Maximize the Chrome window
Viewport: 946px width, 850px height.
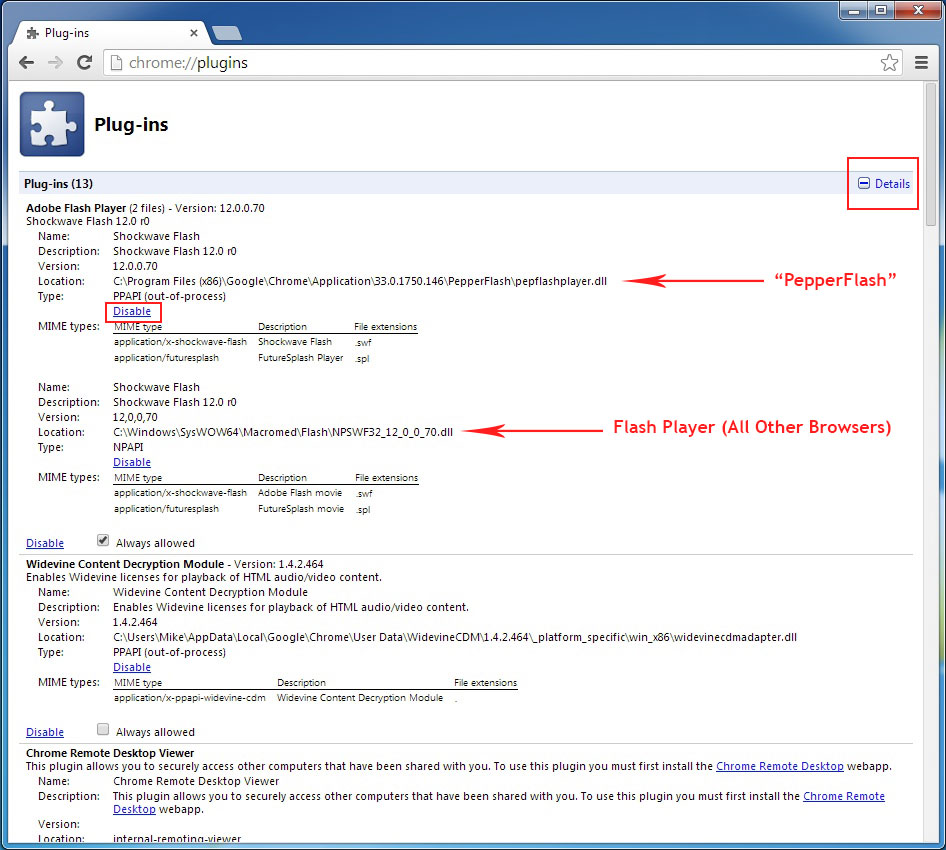pyautogui.click(x=881, y=11)
